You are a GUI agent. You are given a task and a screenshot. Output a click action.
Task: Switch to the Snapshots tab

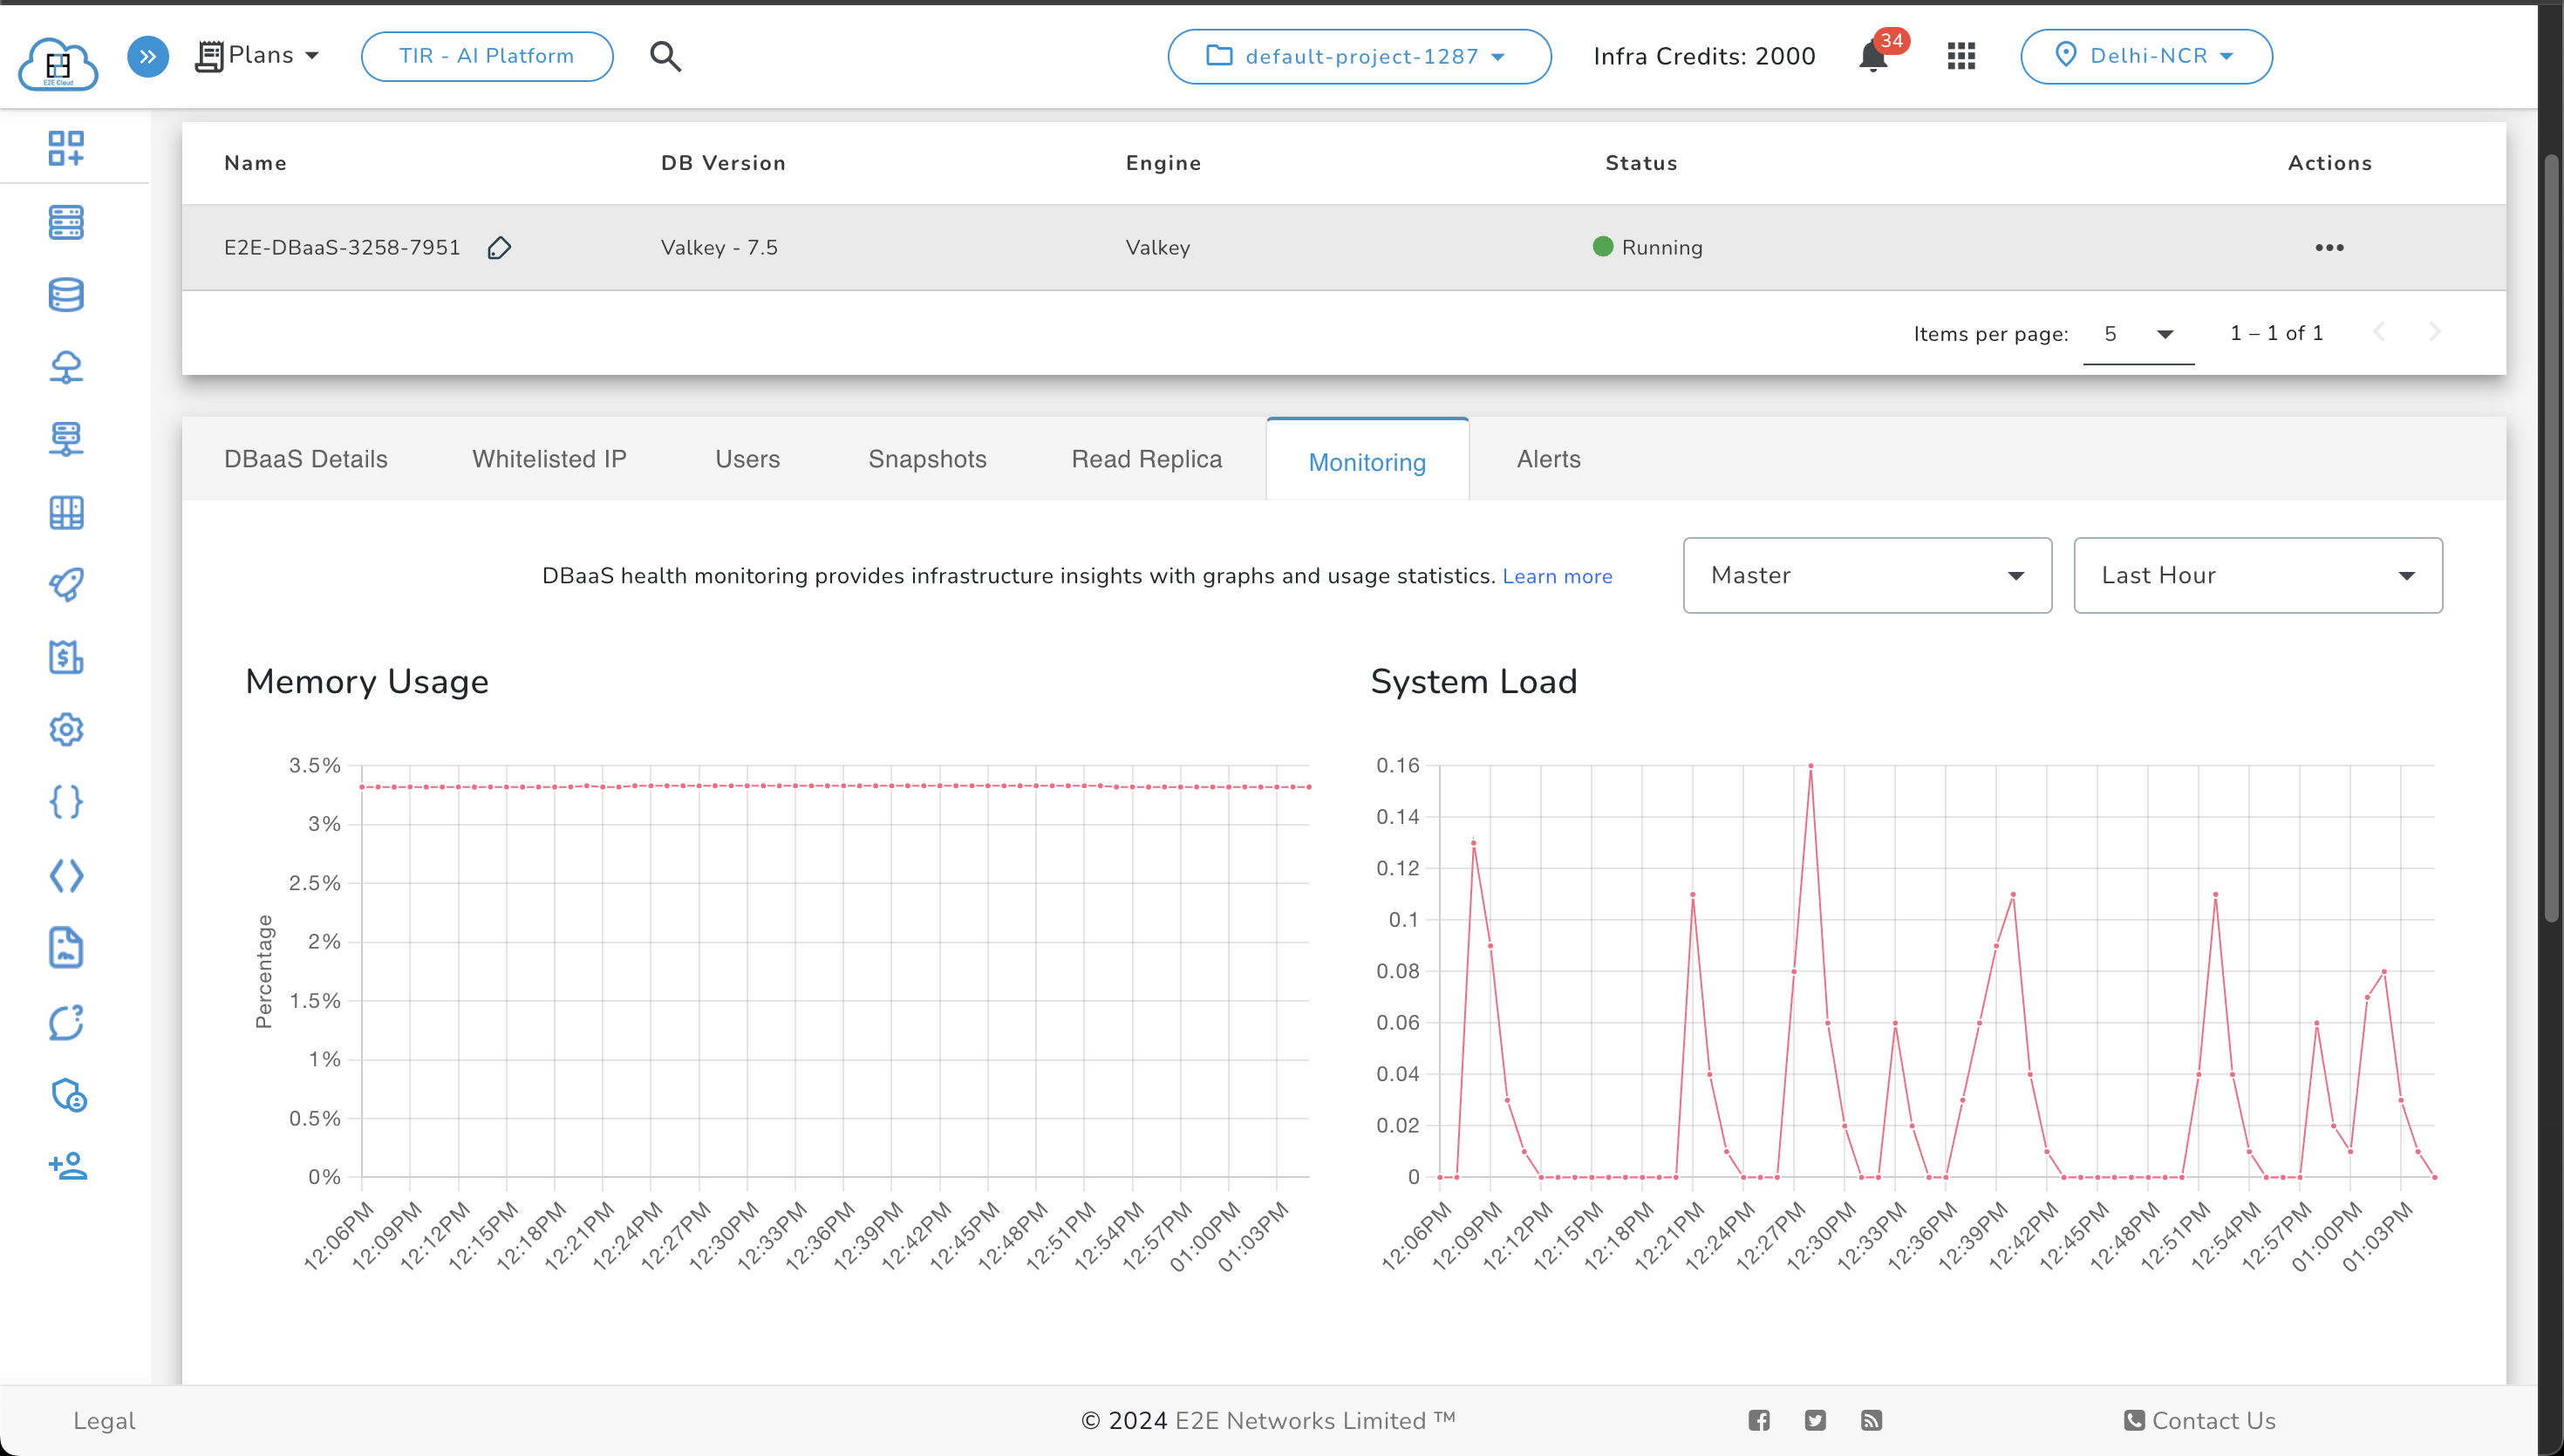(926, 458)
